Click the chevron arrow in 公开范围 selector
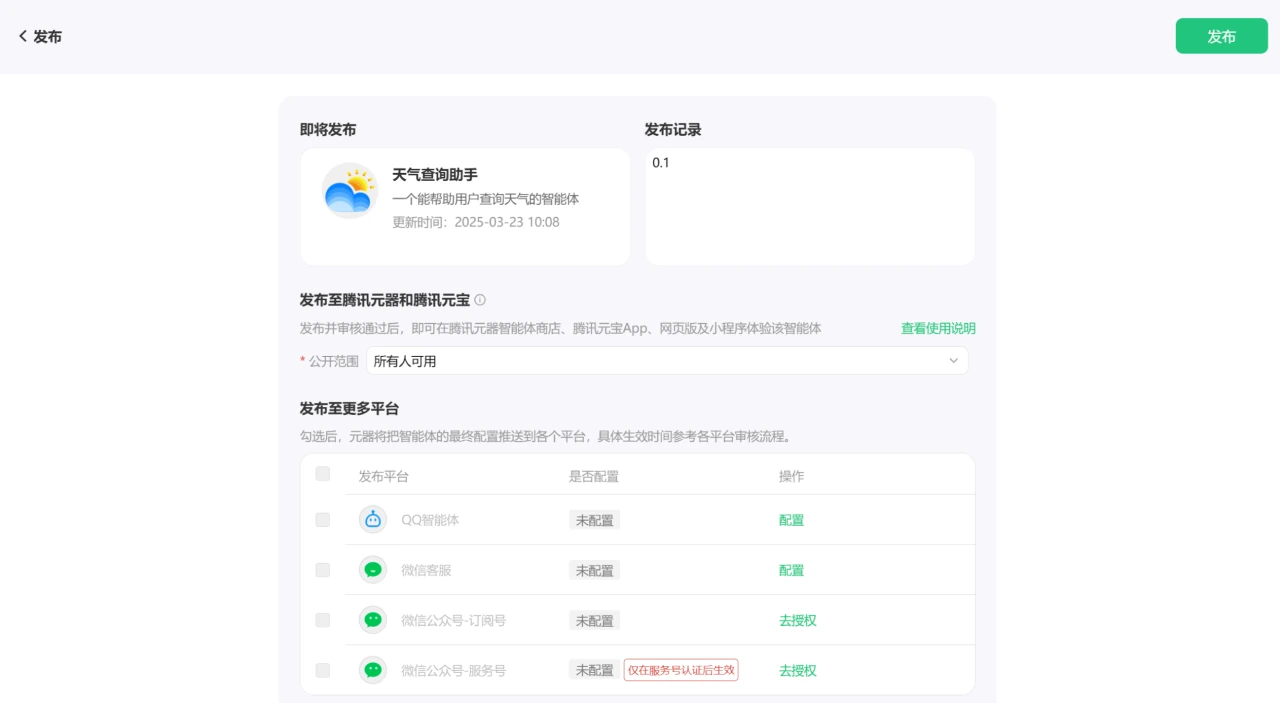1280x703 pixels. 953,361
